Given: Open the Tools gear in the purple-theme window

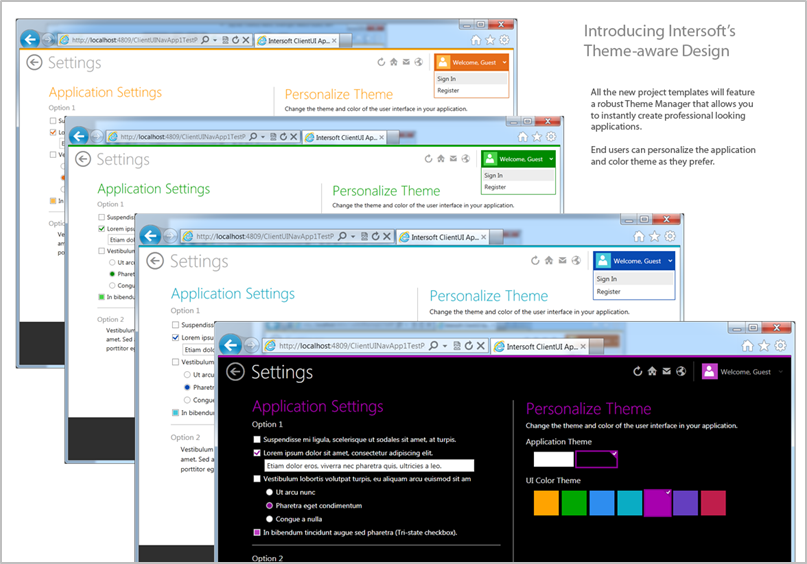Looking at the screenshot, I should [780, 346].
